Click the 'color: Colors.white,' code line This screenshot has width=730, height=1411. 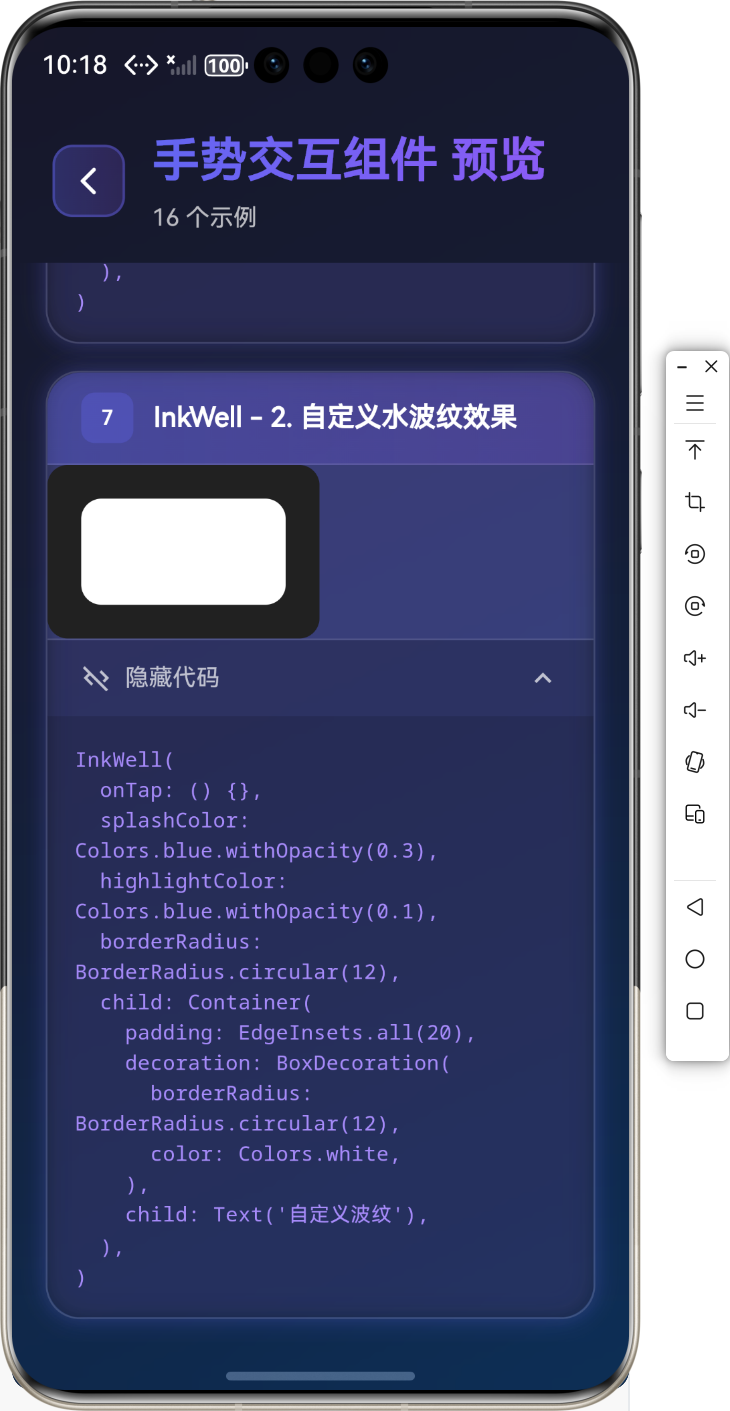click(276, 1154)
